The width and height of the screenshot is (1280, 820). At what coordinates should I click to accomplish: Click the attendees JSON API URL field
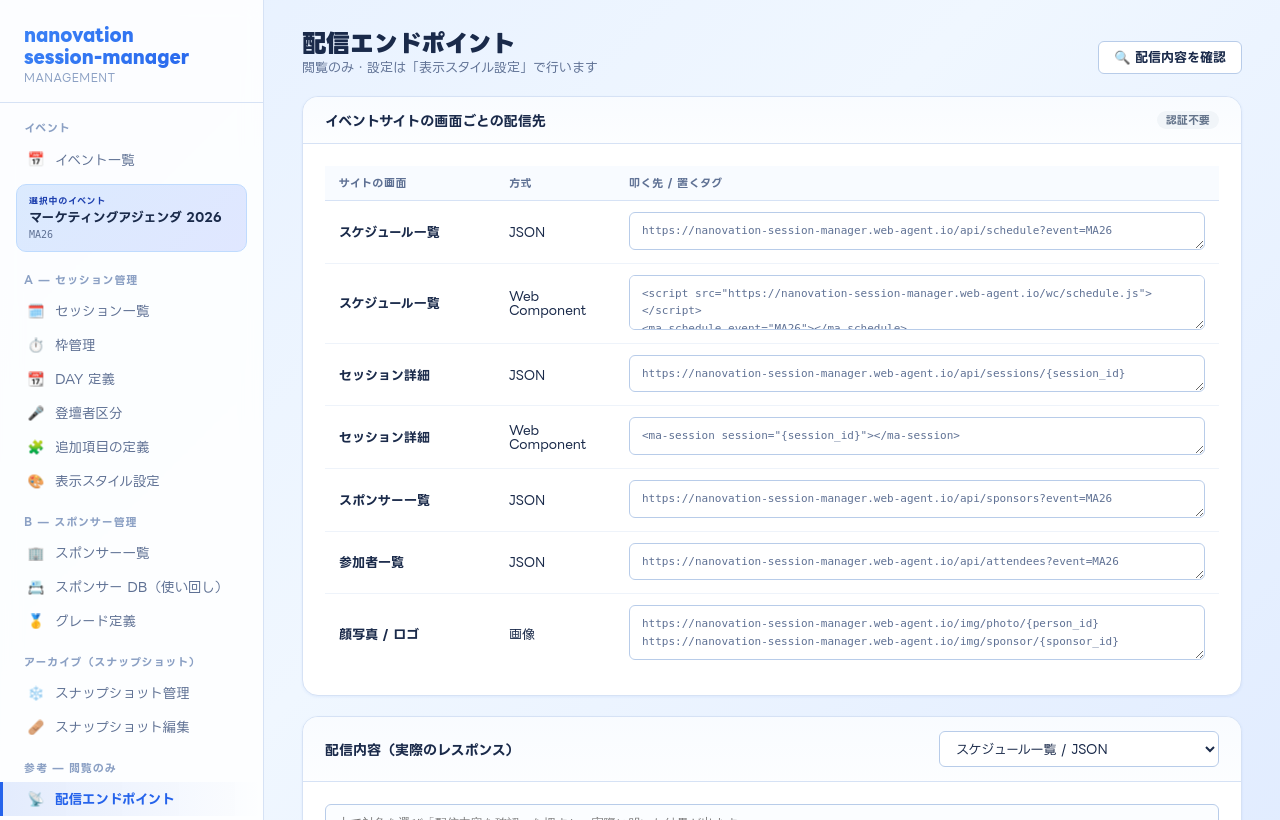pos(917,562)
